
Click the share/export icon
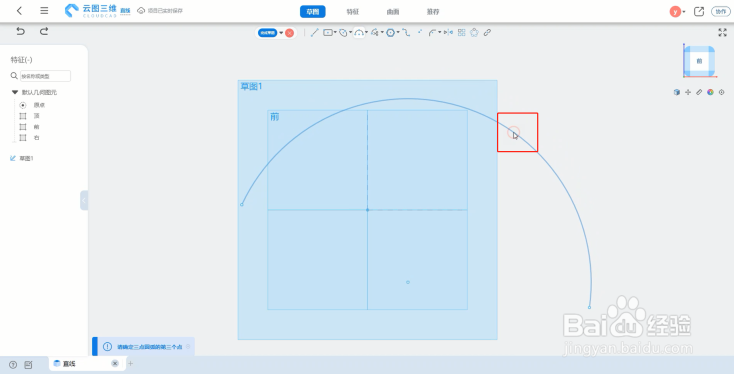coord(699,12)
